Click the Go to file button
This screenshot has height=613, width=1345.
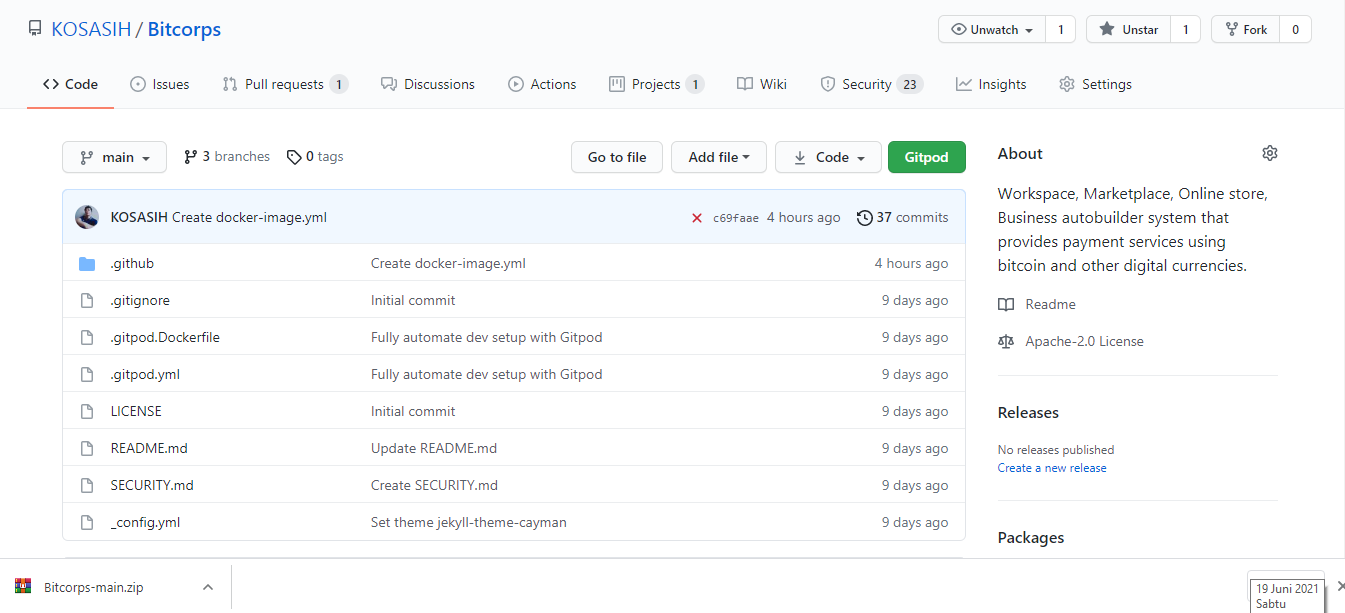pyautogui.click(x=617, y=157)
